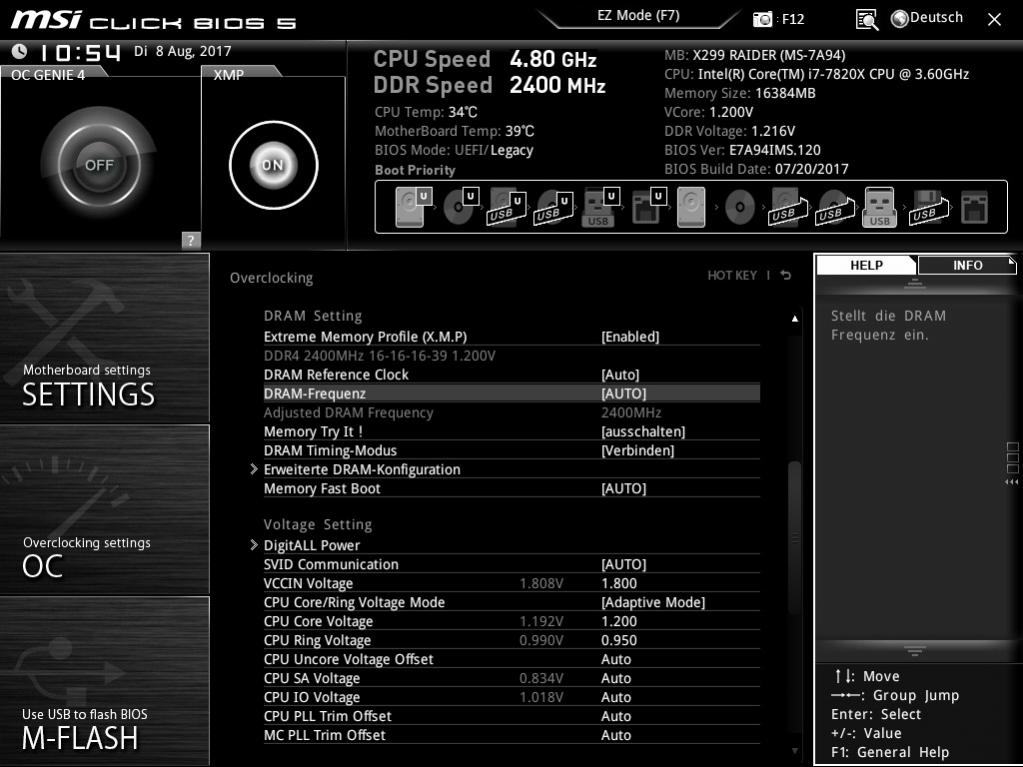
Task: Open the OC overclocking settings menu
Action: click(x=105, y=509)
